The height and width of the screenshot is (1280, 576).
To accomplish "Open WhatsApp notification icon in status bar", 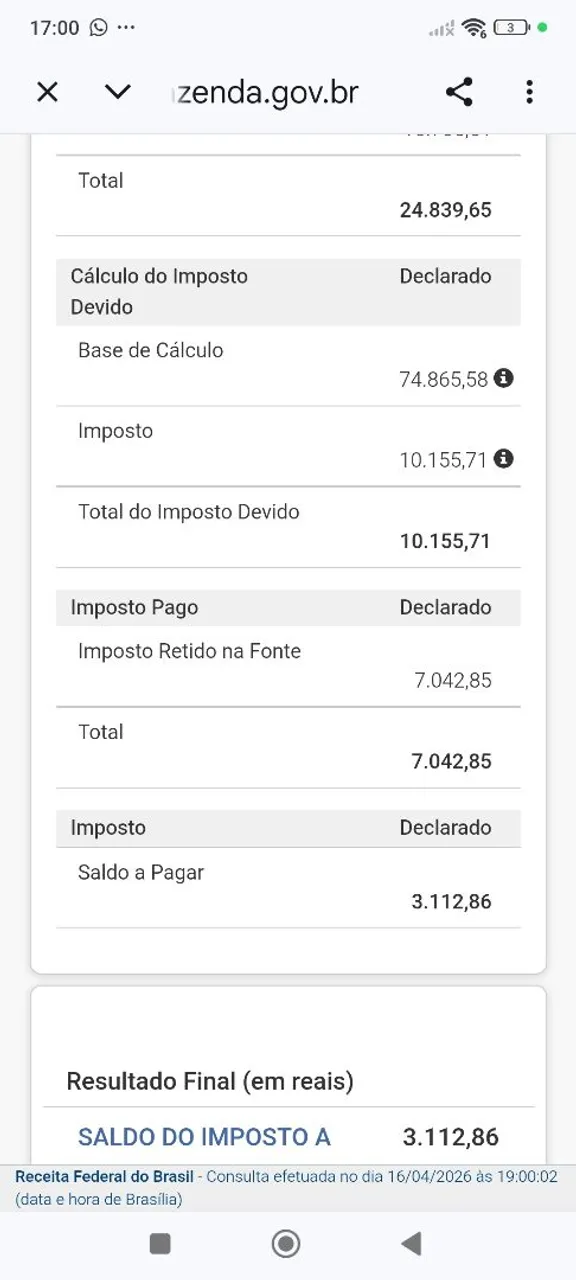I will 98,27.
